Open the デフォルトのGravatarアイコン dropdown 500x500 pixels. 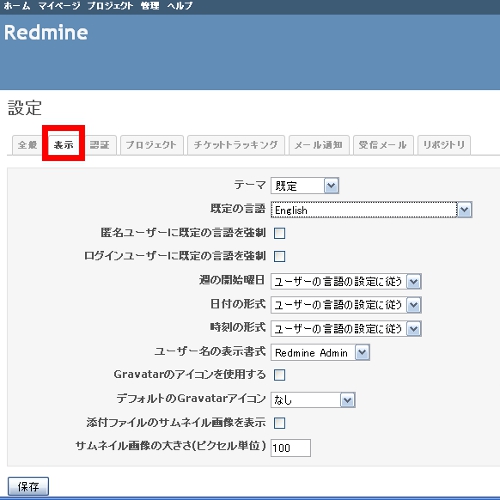313,400
